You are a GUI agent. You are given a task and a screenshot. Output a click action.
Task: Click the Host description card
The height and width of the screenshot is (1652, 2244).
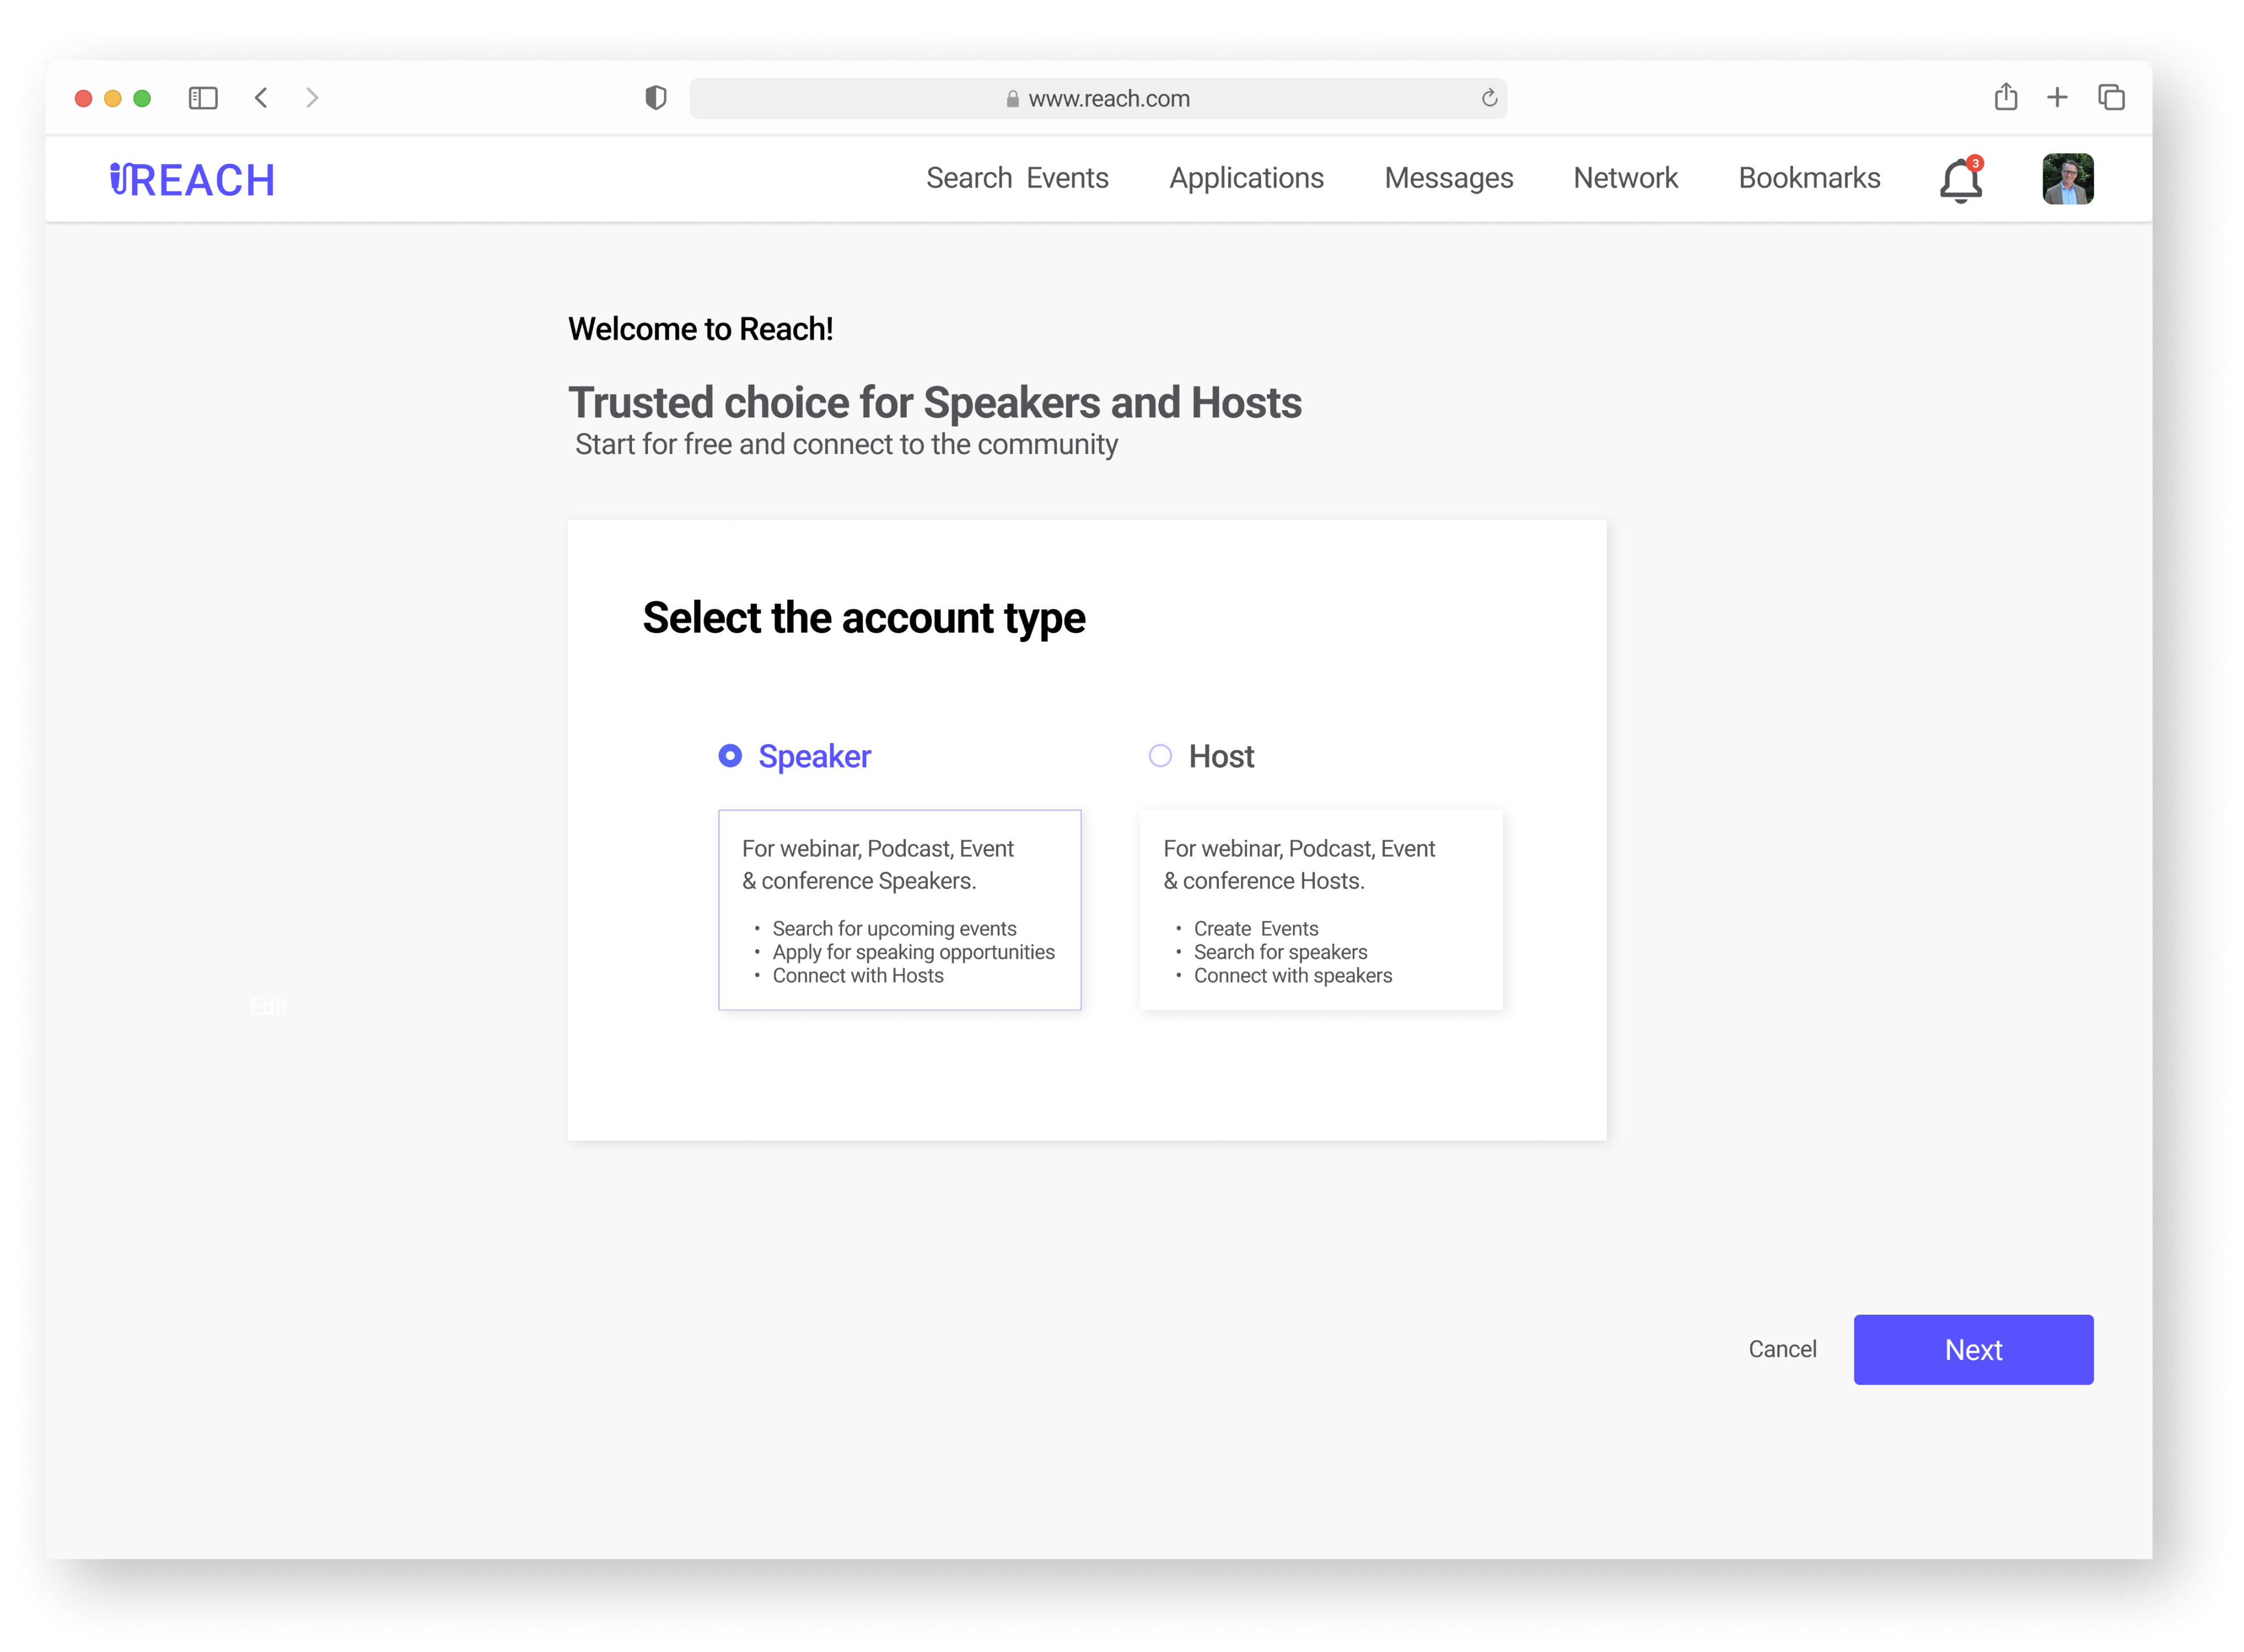1320,909
